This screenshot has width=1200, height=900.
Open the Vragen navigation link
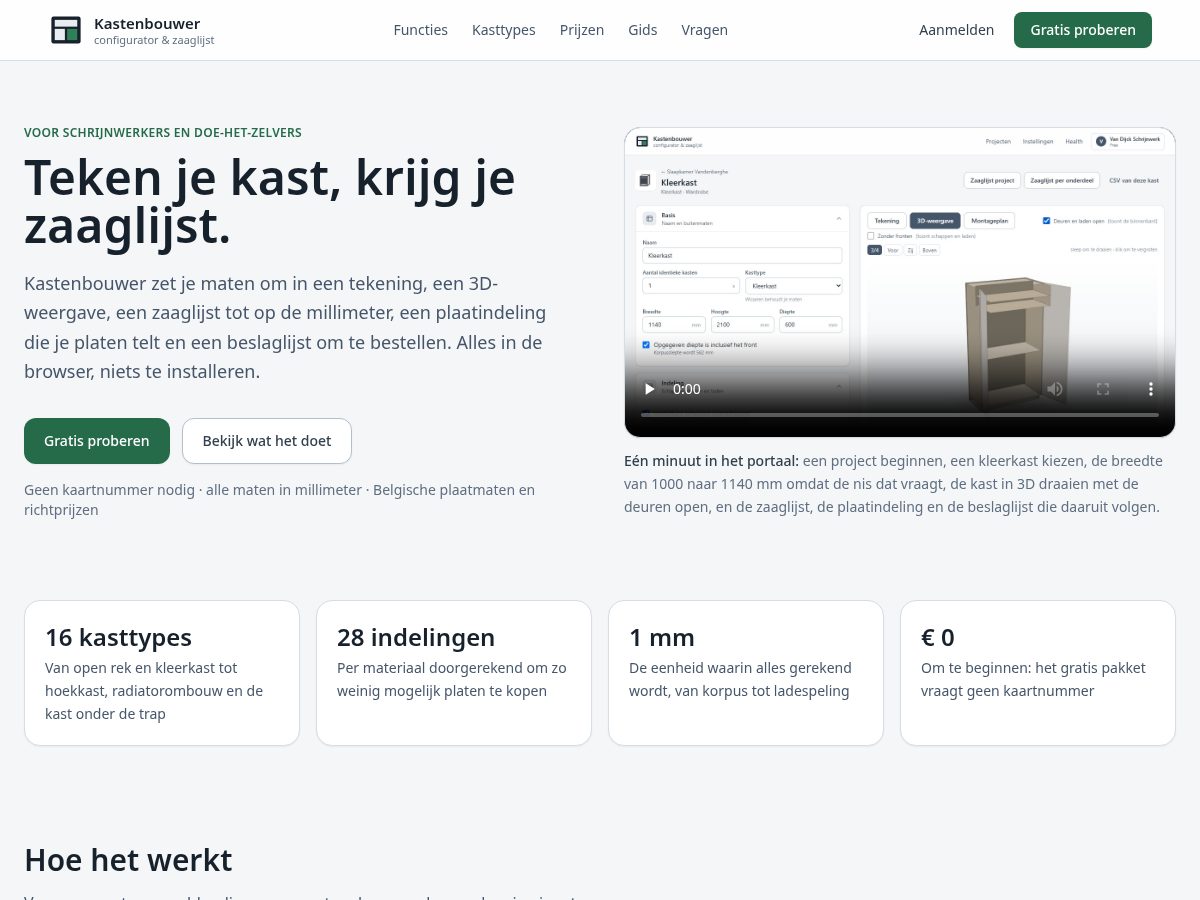[705, 30]
